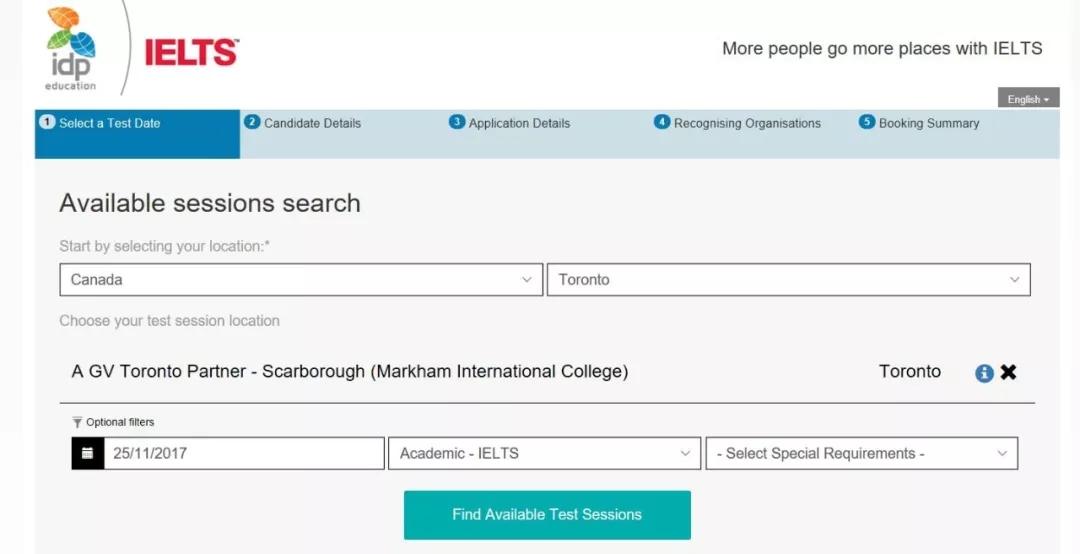Change language with the English selector
1080x554 pixels.
click(1028, 99)
